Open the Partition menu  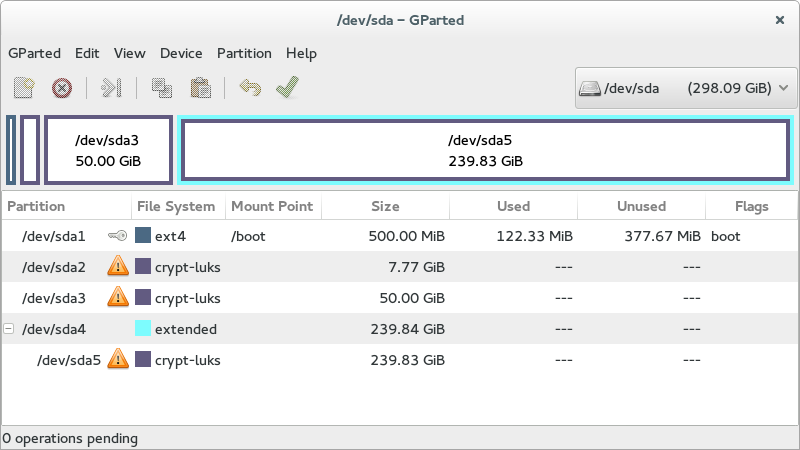tap(244, 53)
